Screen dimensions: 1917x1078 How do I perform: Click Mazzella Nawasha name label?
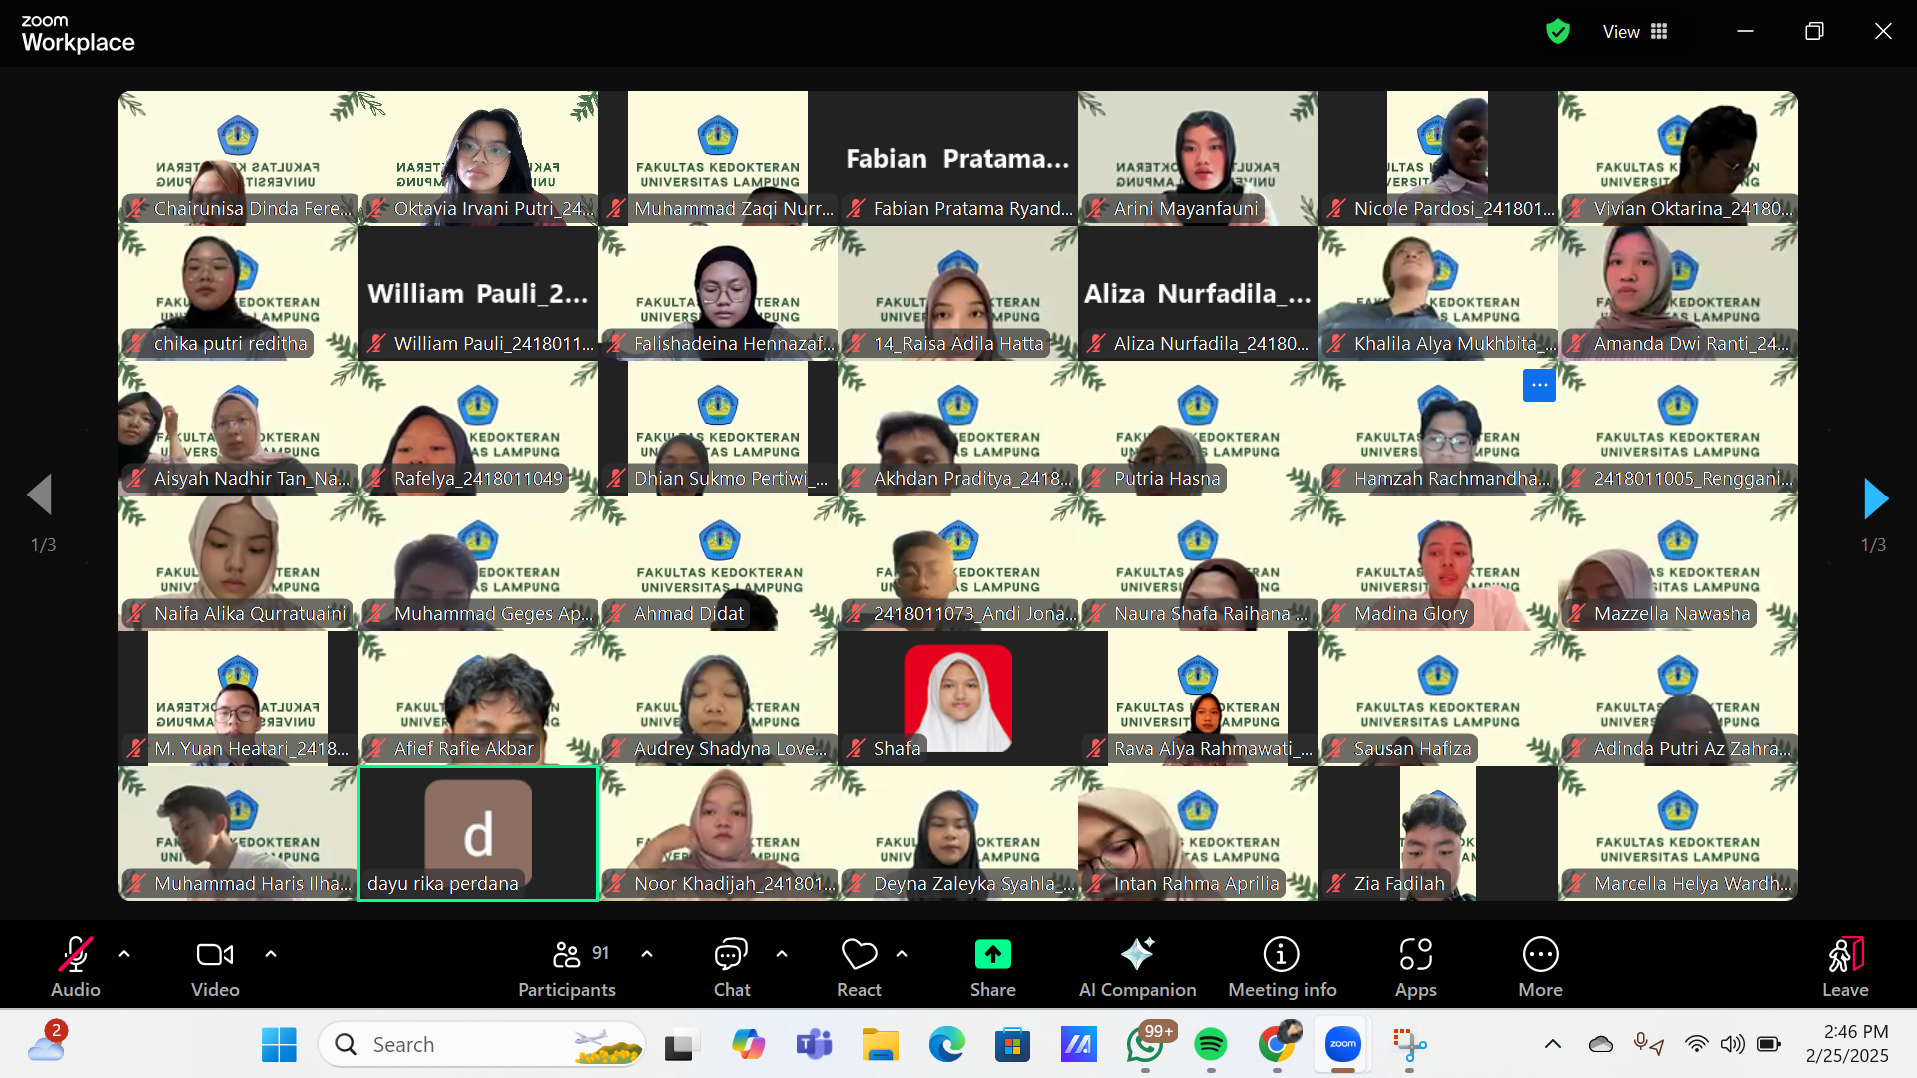click(1672, 614)
